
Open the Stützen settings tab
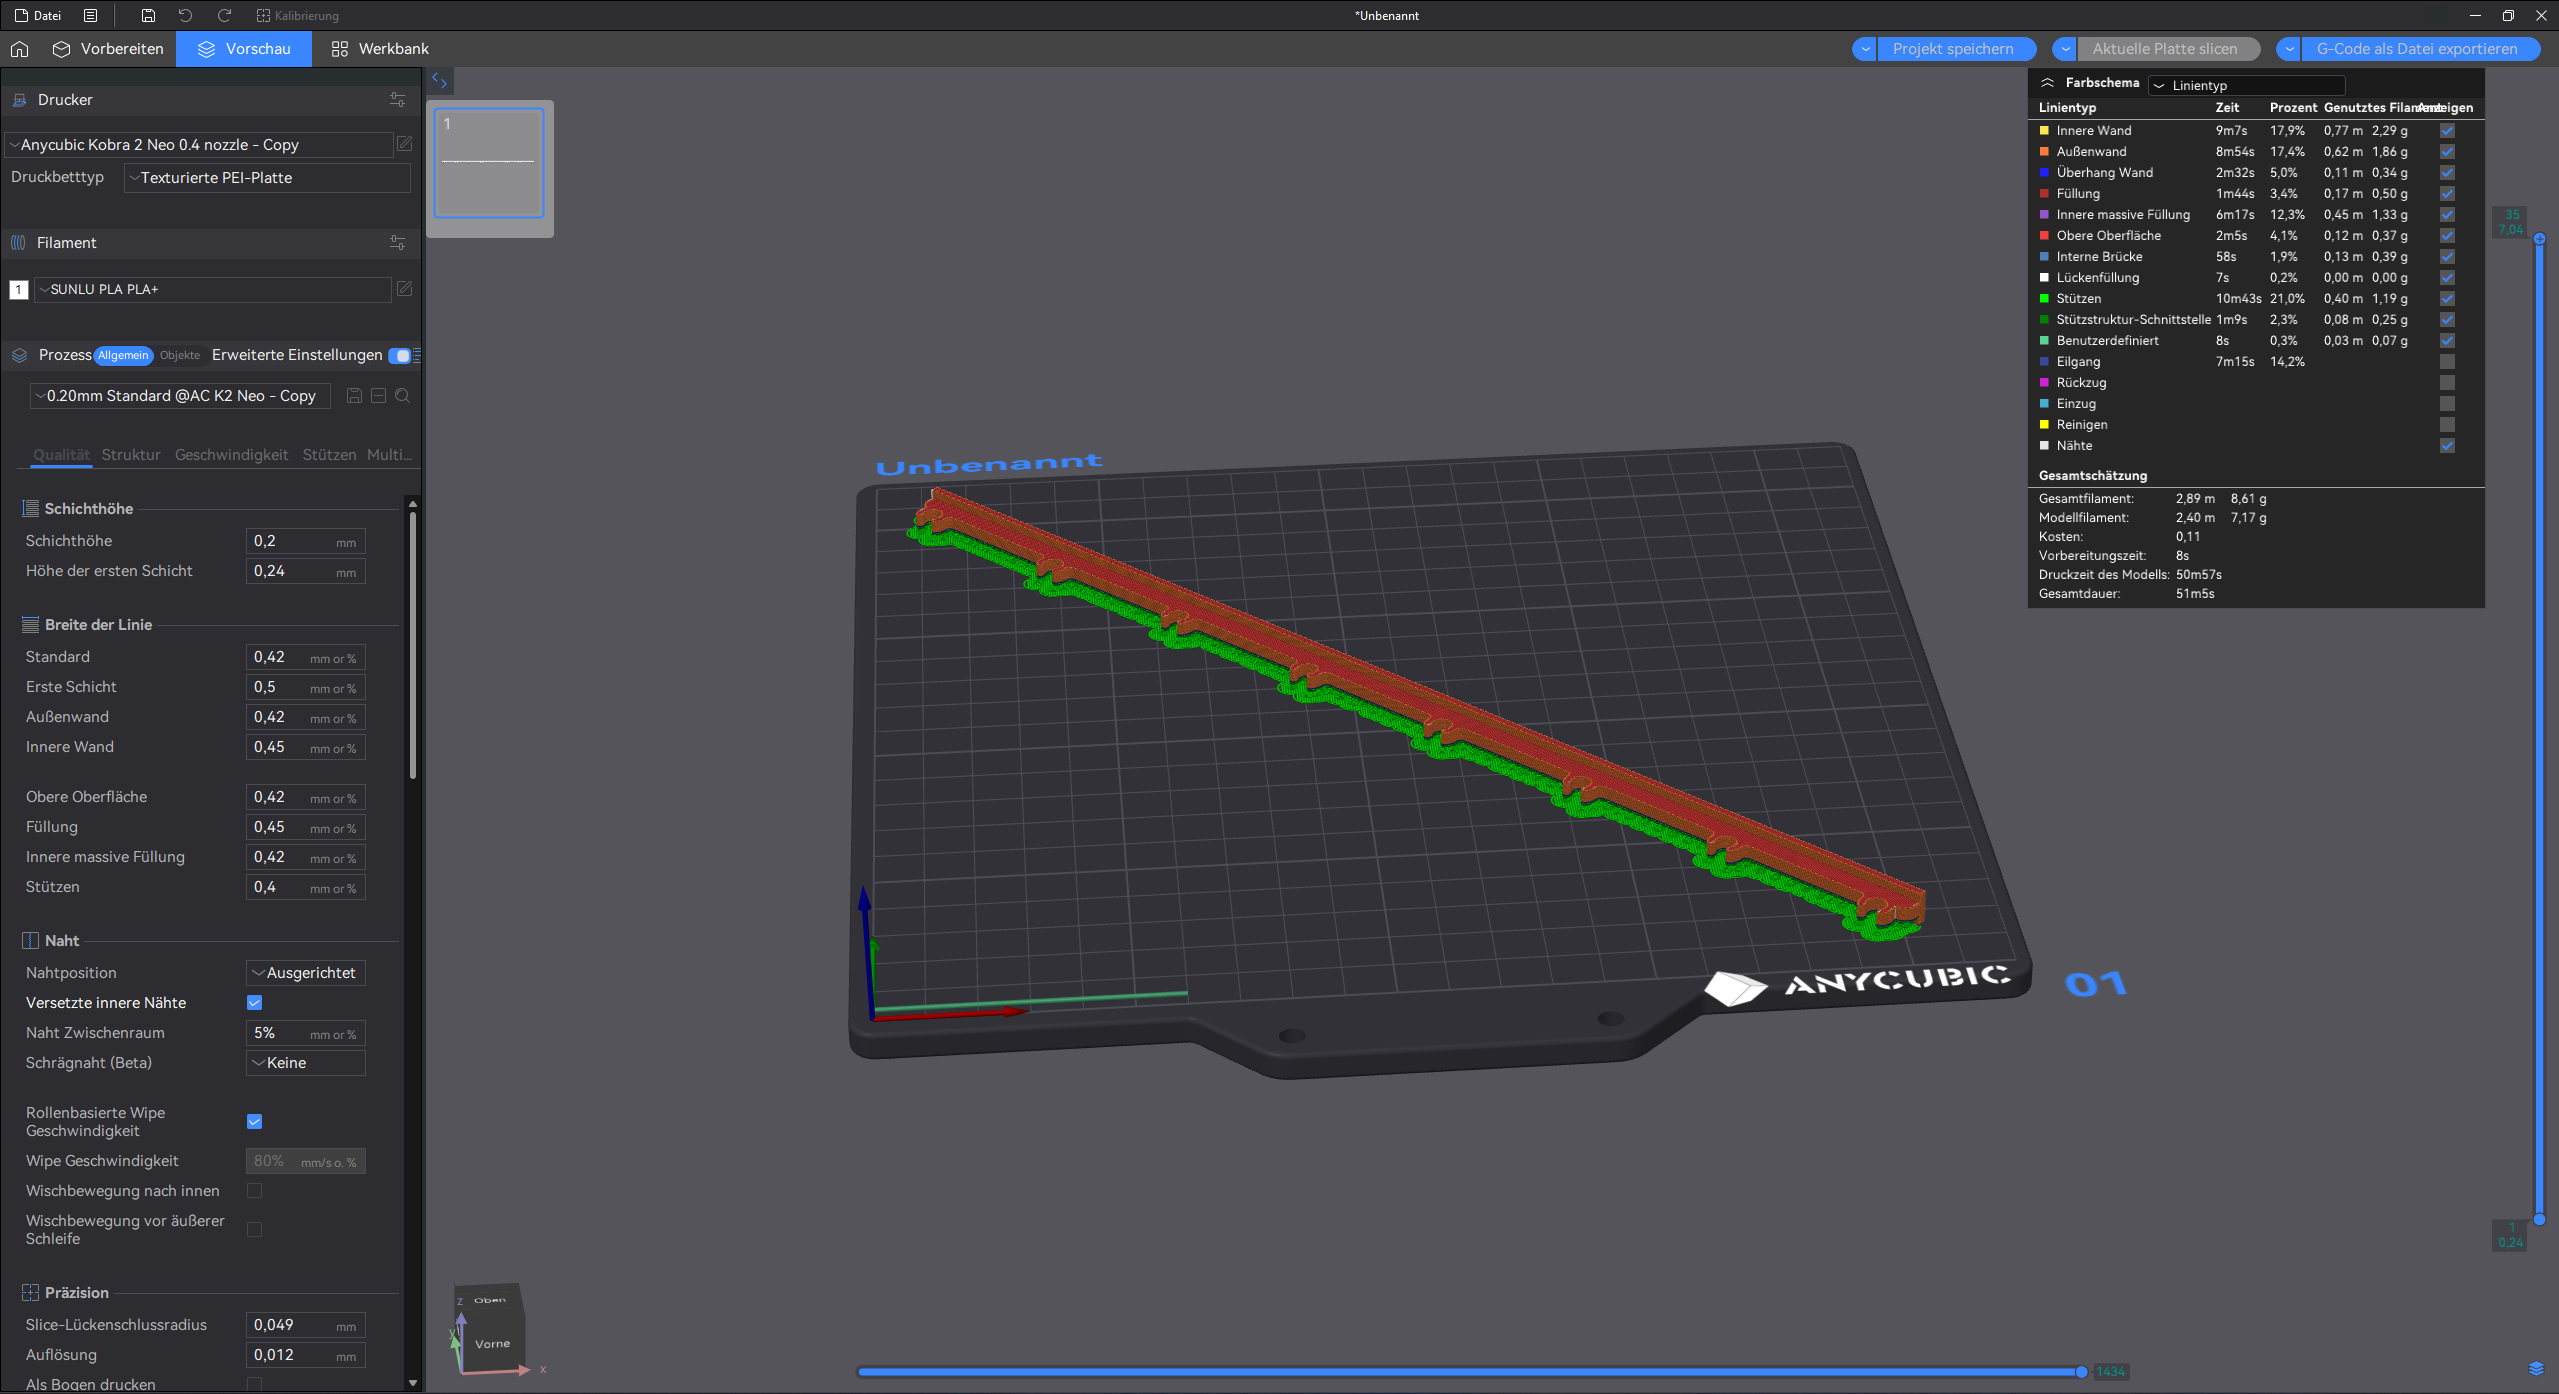(329, 455)
